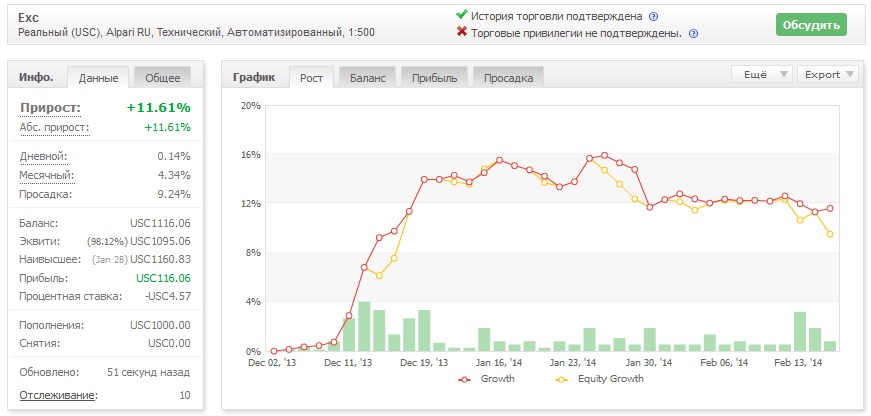Click the Абс. прирост label
The width and height of the screenshot is (871, 416).
click(x=54, y=127)
